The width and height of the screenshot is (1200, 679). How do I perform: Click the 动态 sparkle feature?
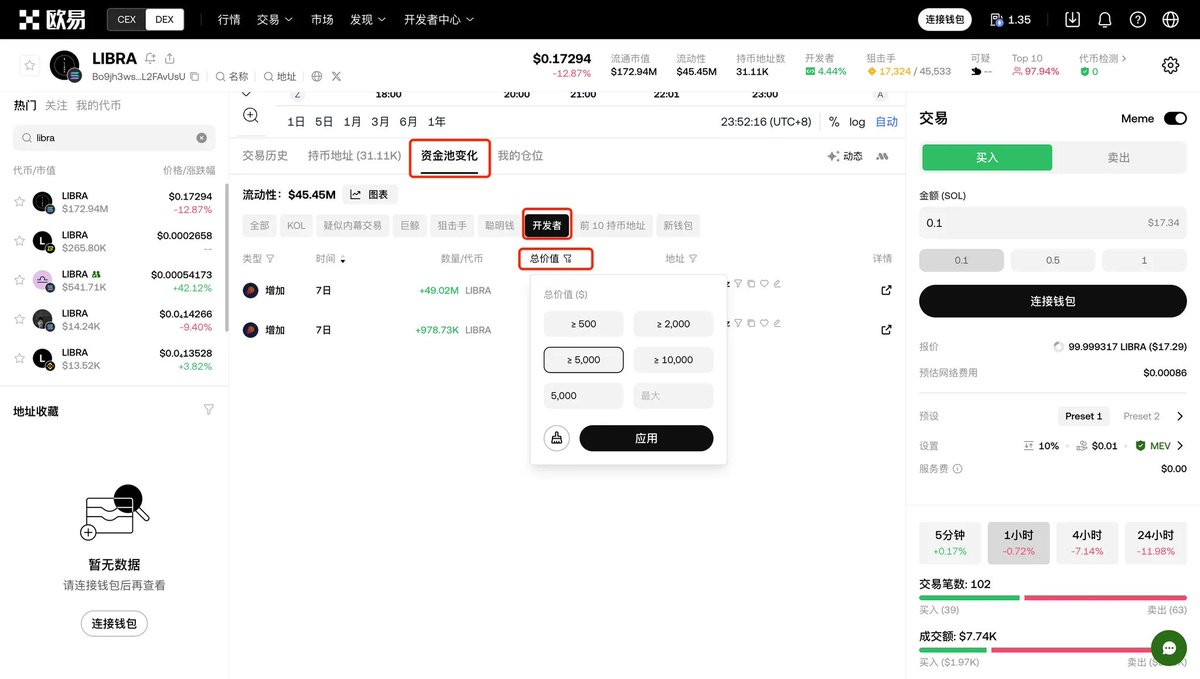(x=845, y=156)
